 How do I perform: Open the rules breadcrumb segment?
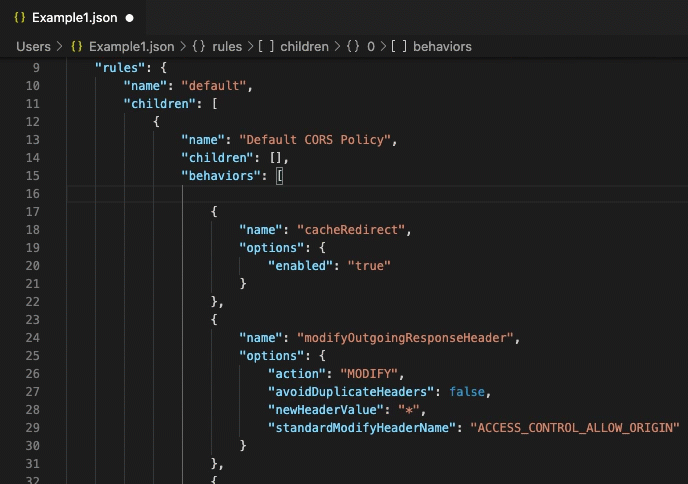(x=227, y=47)
